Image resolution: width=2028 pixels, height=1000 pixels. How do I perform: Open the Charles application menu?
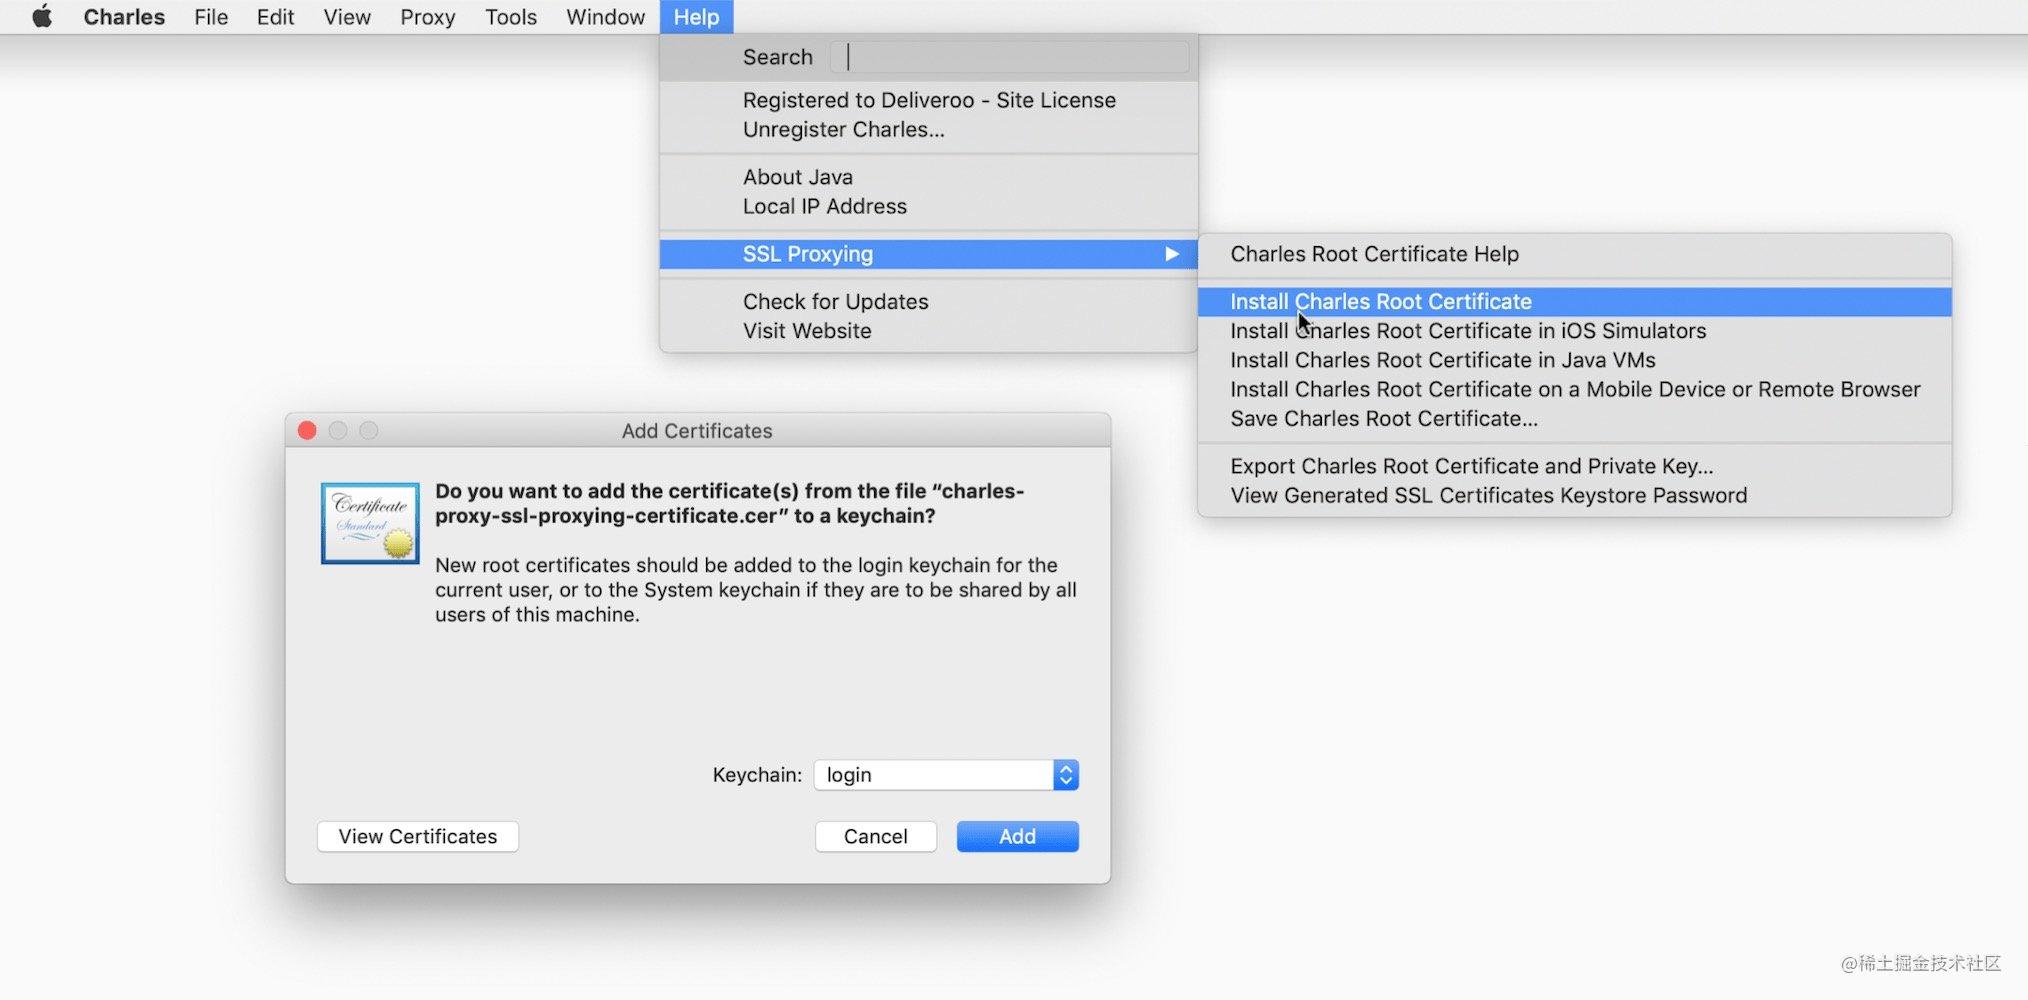[x=124, y=17]
